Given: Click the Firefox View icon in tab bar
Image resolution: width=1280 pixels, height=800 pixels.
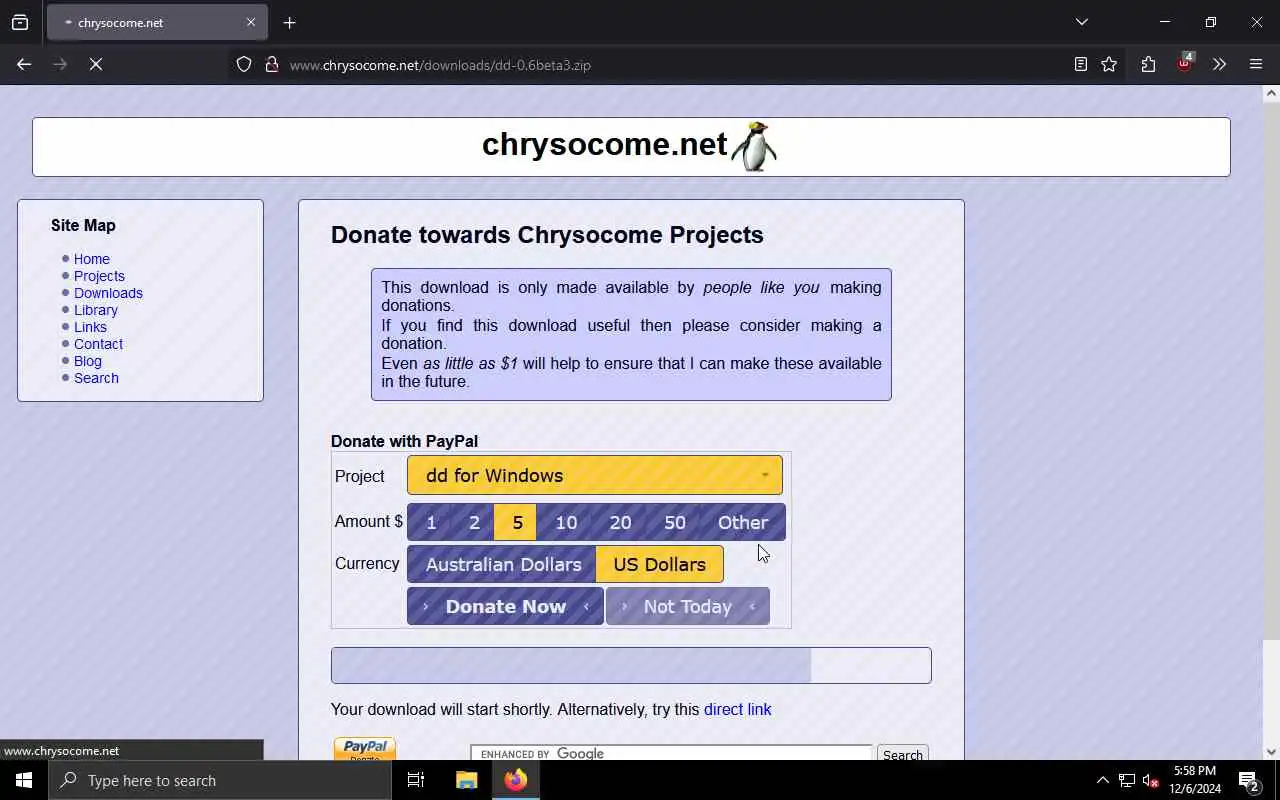Looking at the screenshot, I should pos(20,22).
